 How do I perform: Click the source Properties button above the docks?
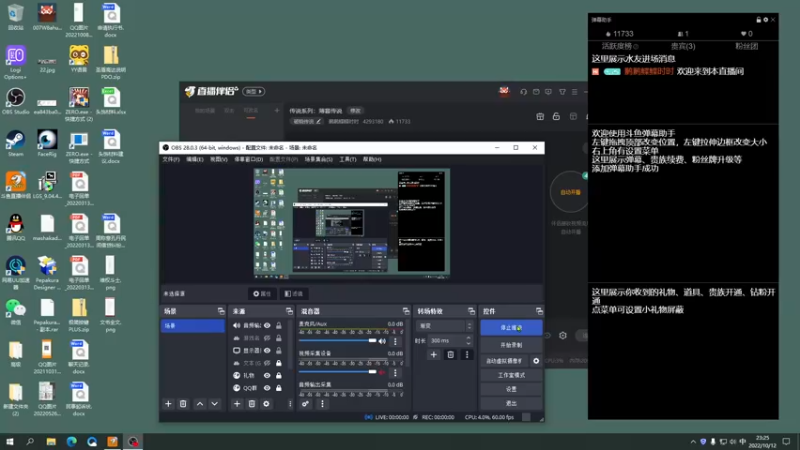coord(262,293)
